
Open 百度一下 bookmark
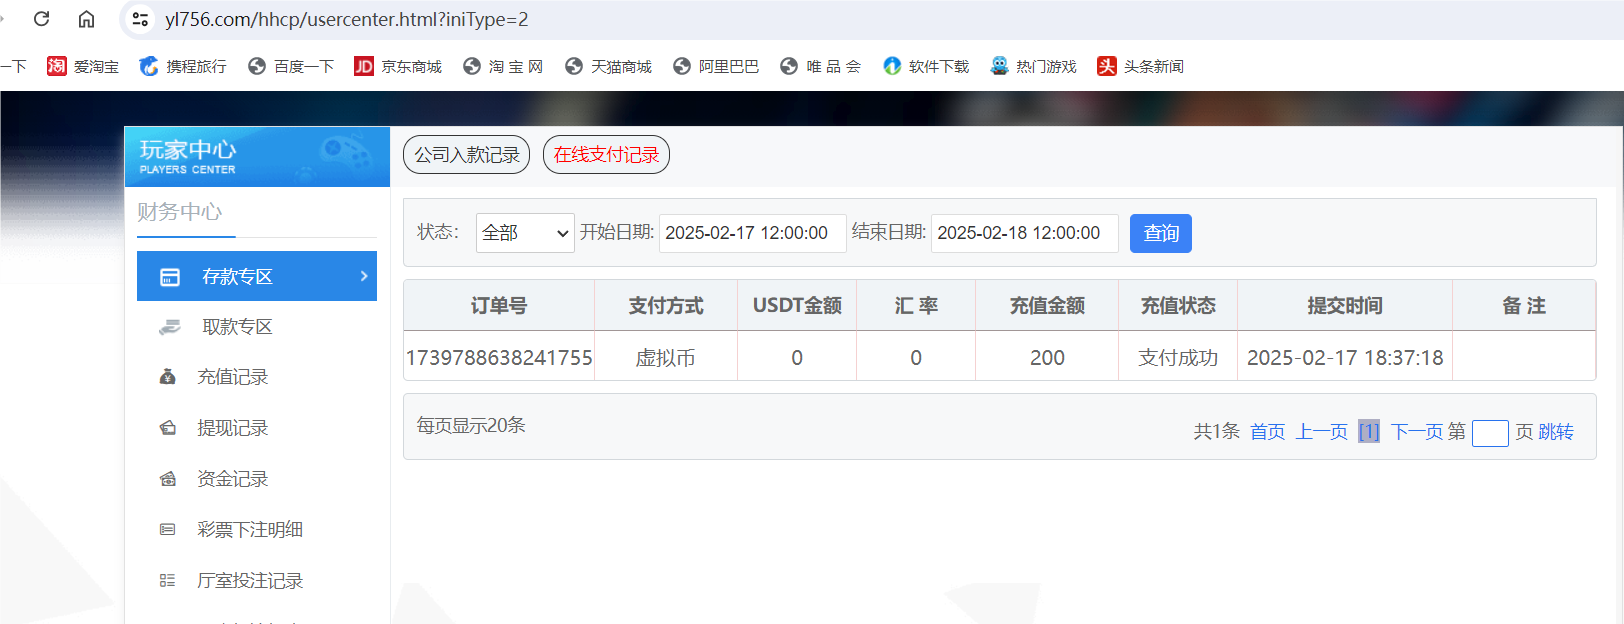(291, 66)
